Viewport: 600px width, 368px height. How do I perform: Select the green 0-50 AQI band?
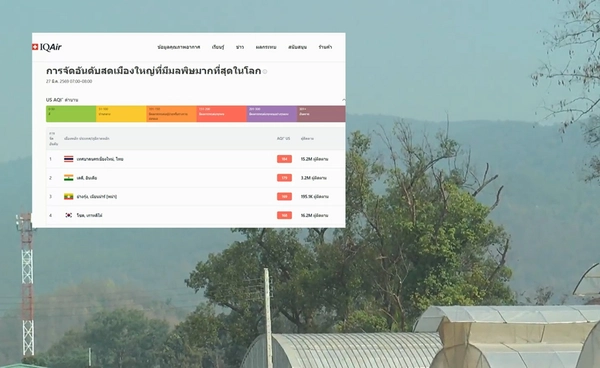71,114
